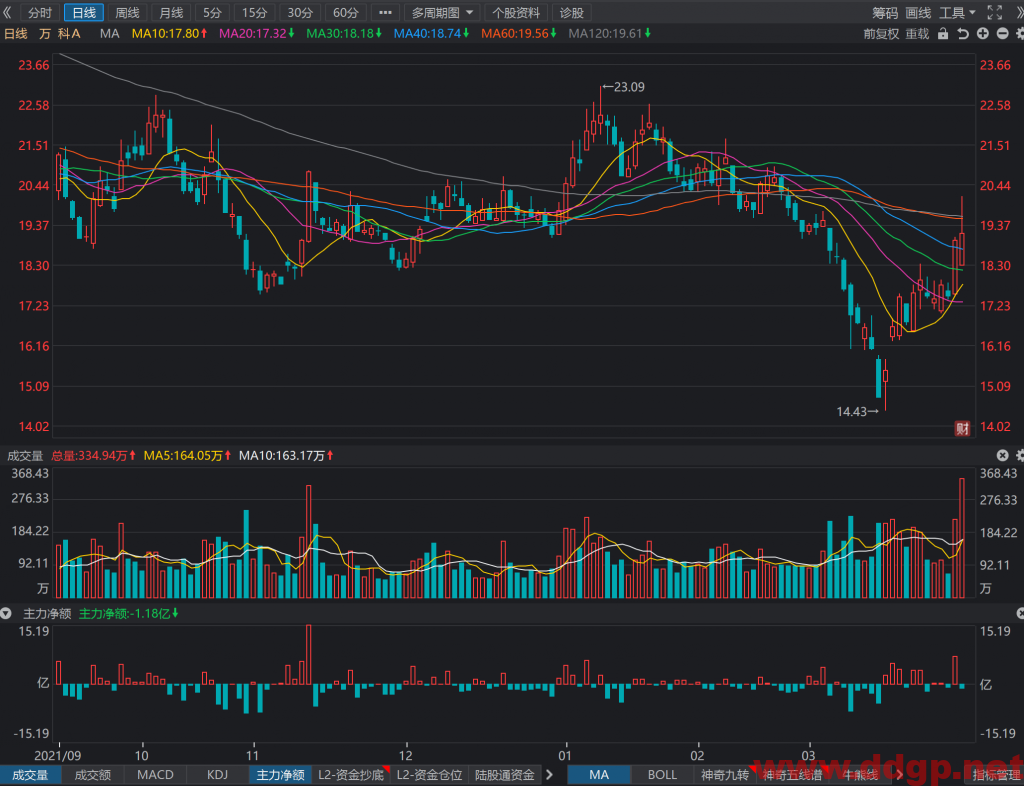Screen dimensions: 1024x786
Task: Click the red 财 badge on chart
Action: 962,428
